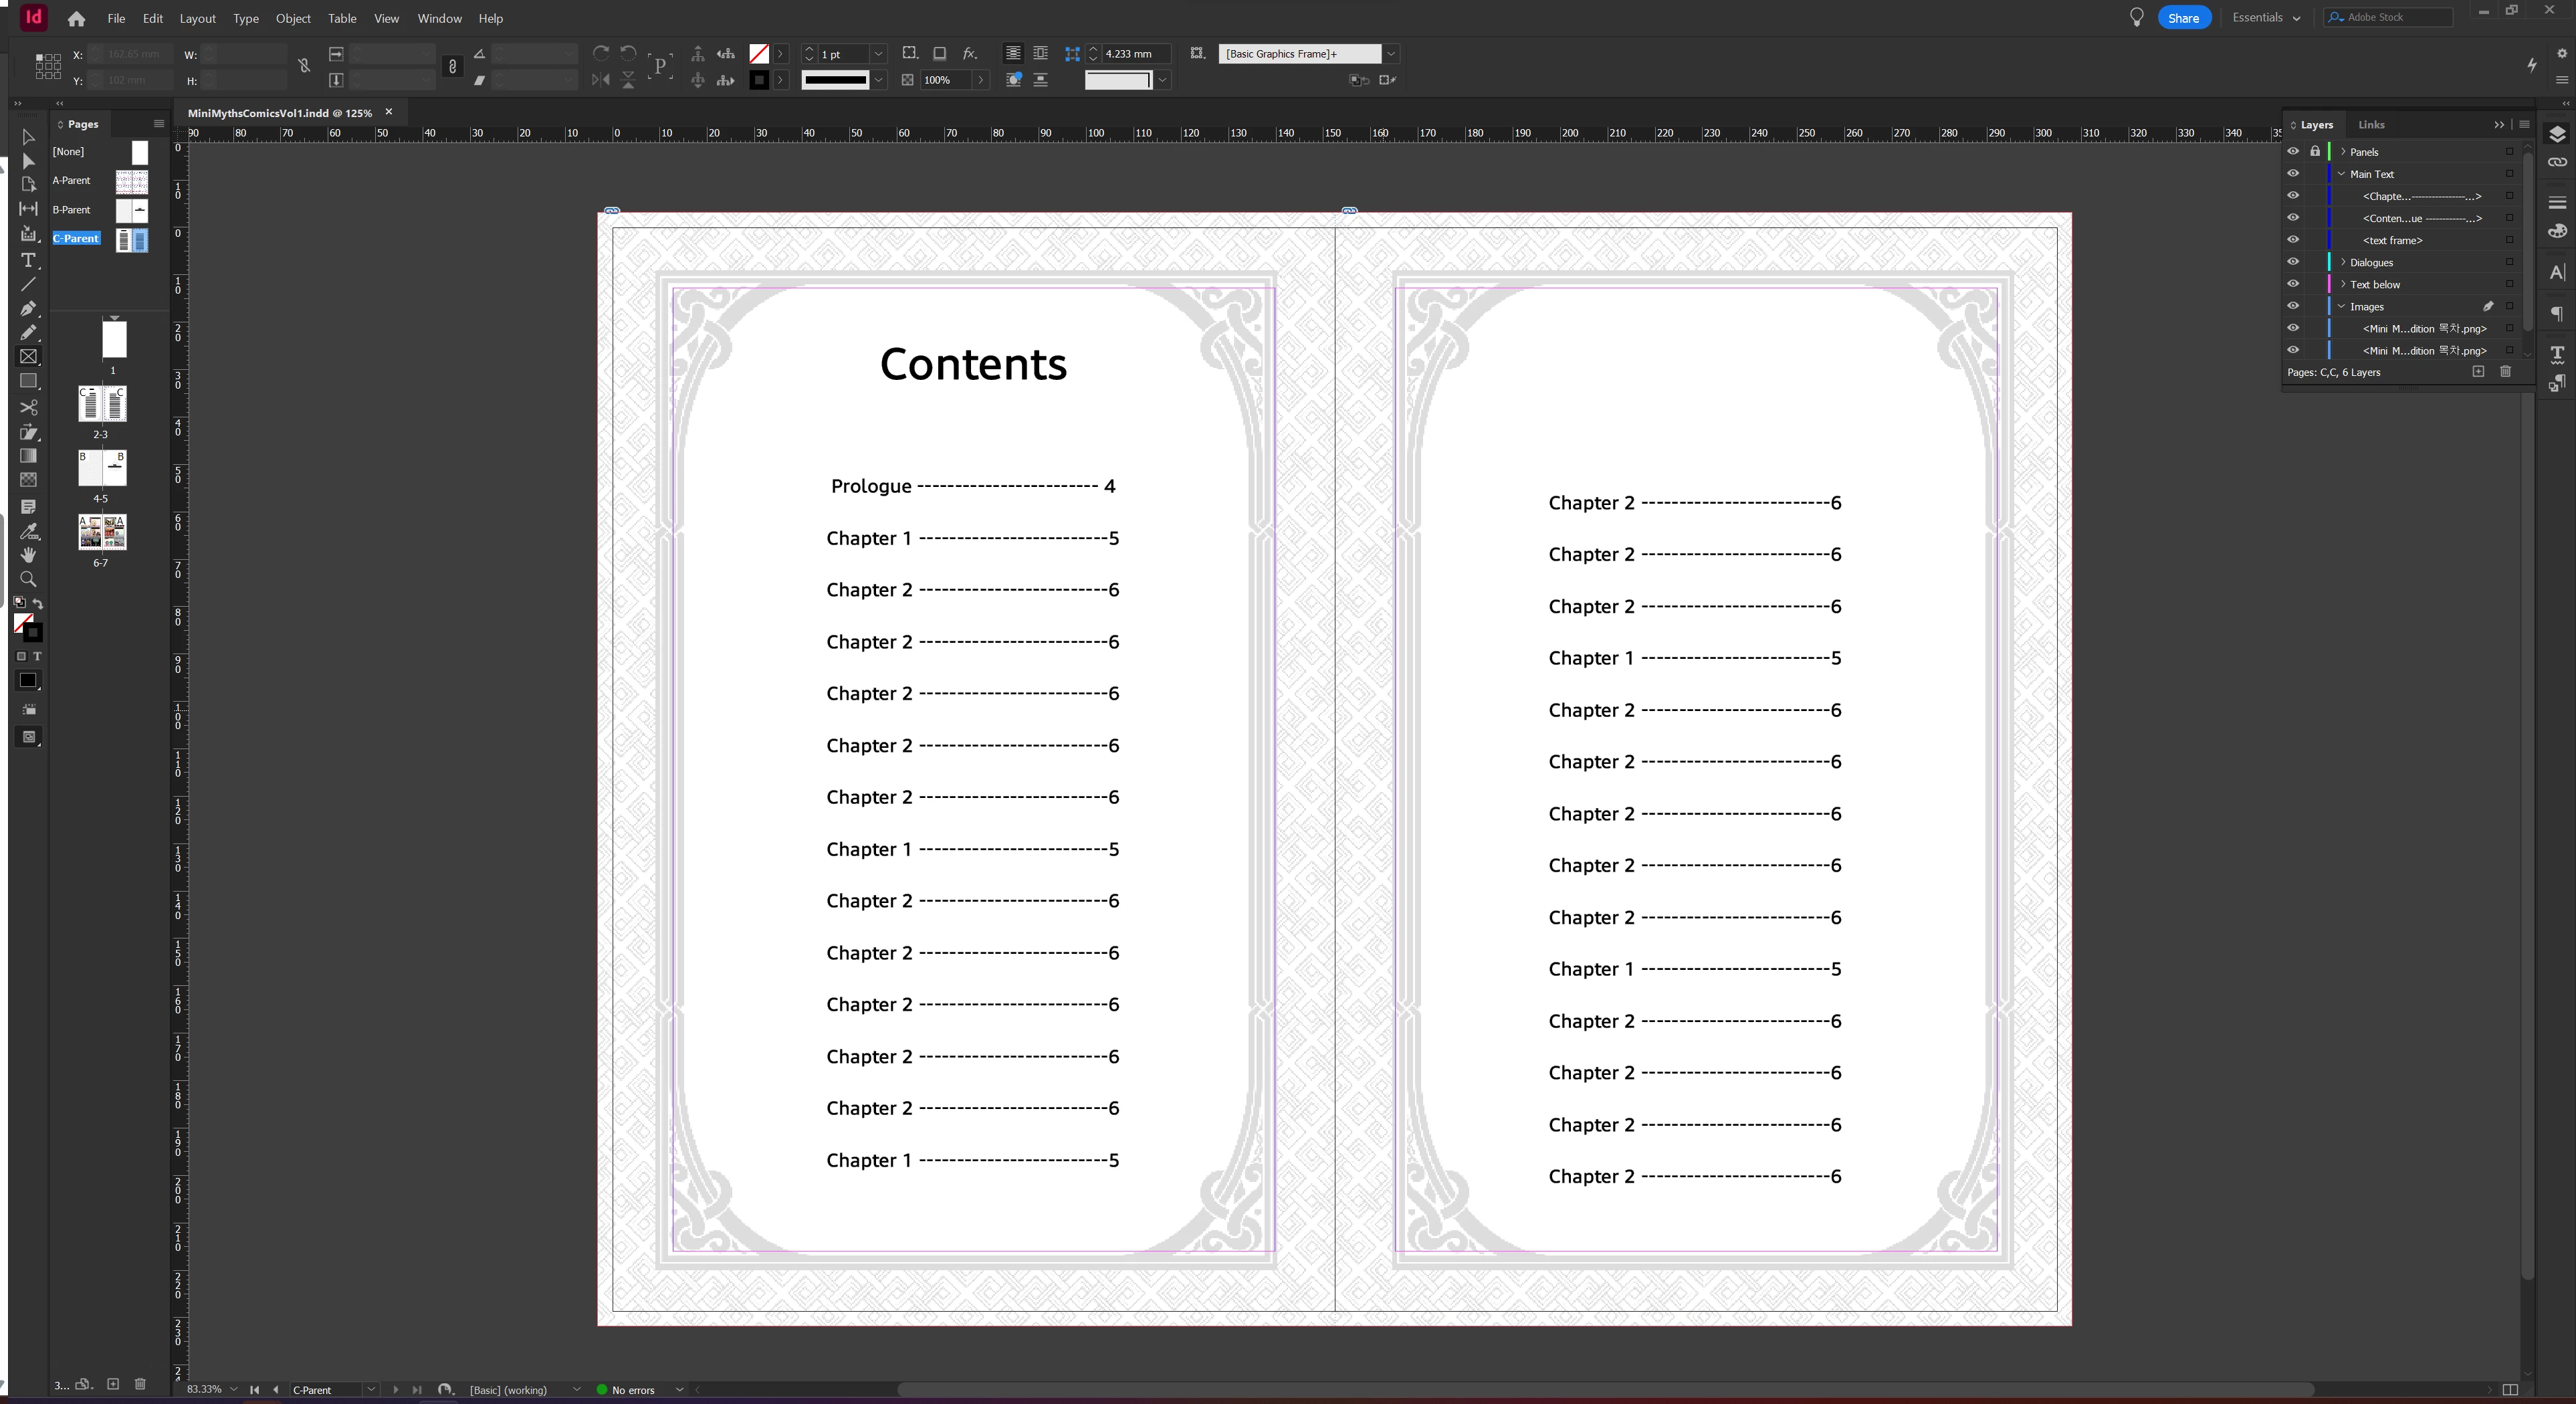Image resolution: width=2576 pixels, height=1404 pixels.
Task: Activate the Hand tool
Action: [28, 555]
